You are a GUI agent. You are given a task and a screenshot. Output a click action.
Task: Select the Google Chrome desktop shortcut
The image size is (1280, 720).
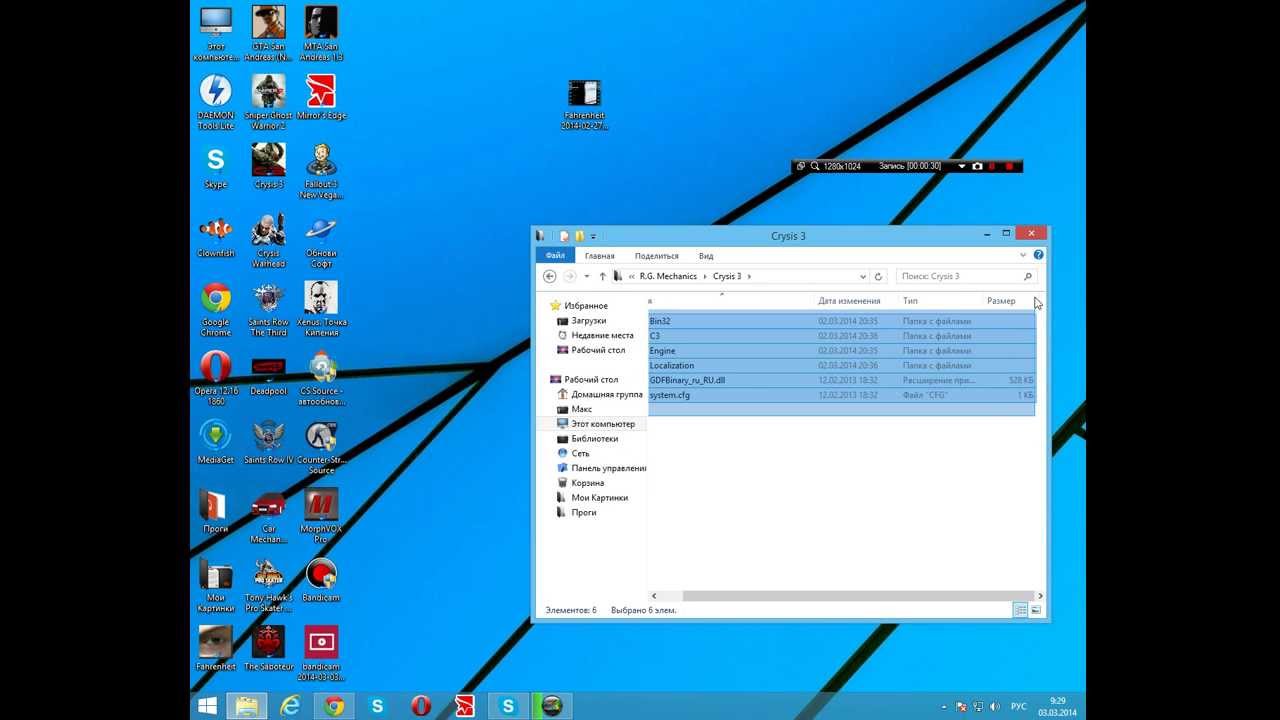click(215, 308)
